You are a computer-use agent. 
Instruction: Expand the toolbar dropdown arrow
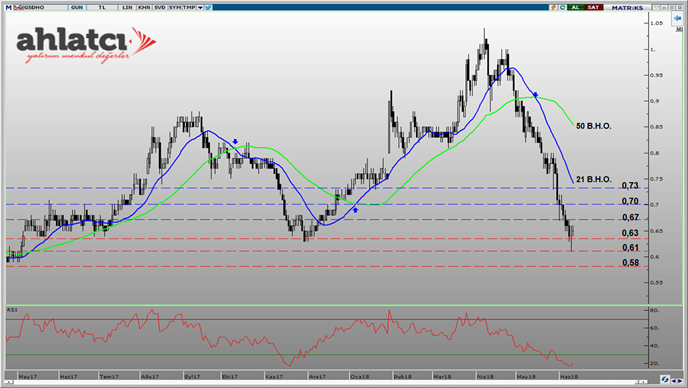pyautogui.click(x=201, y=7)
